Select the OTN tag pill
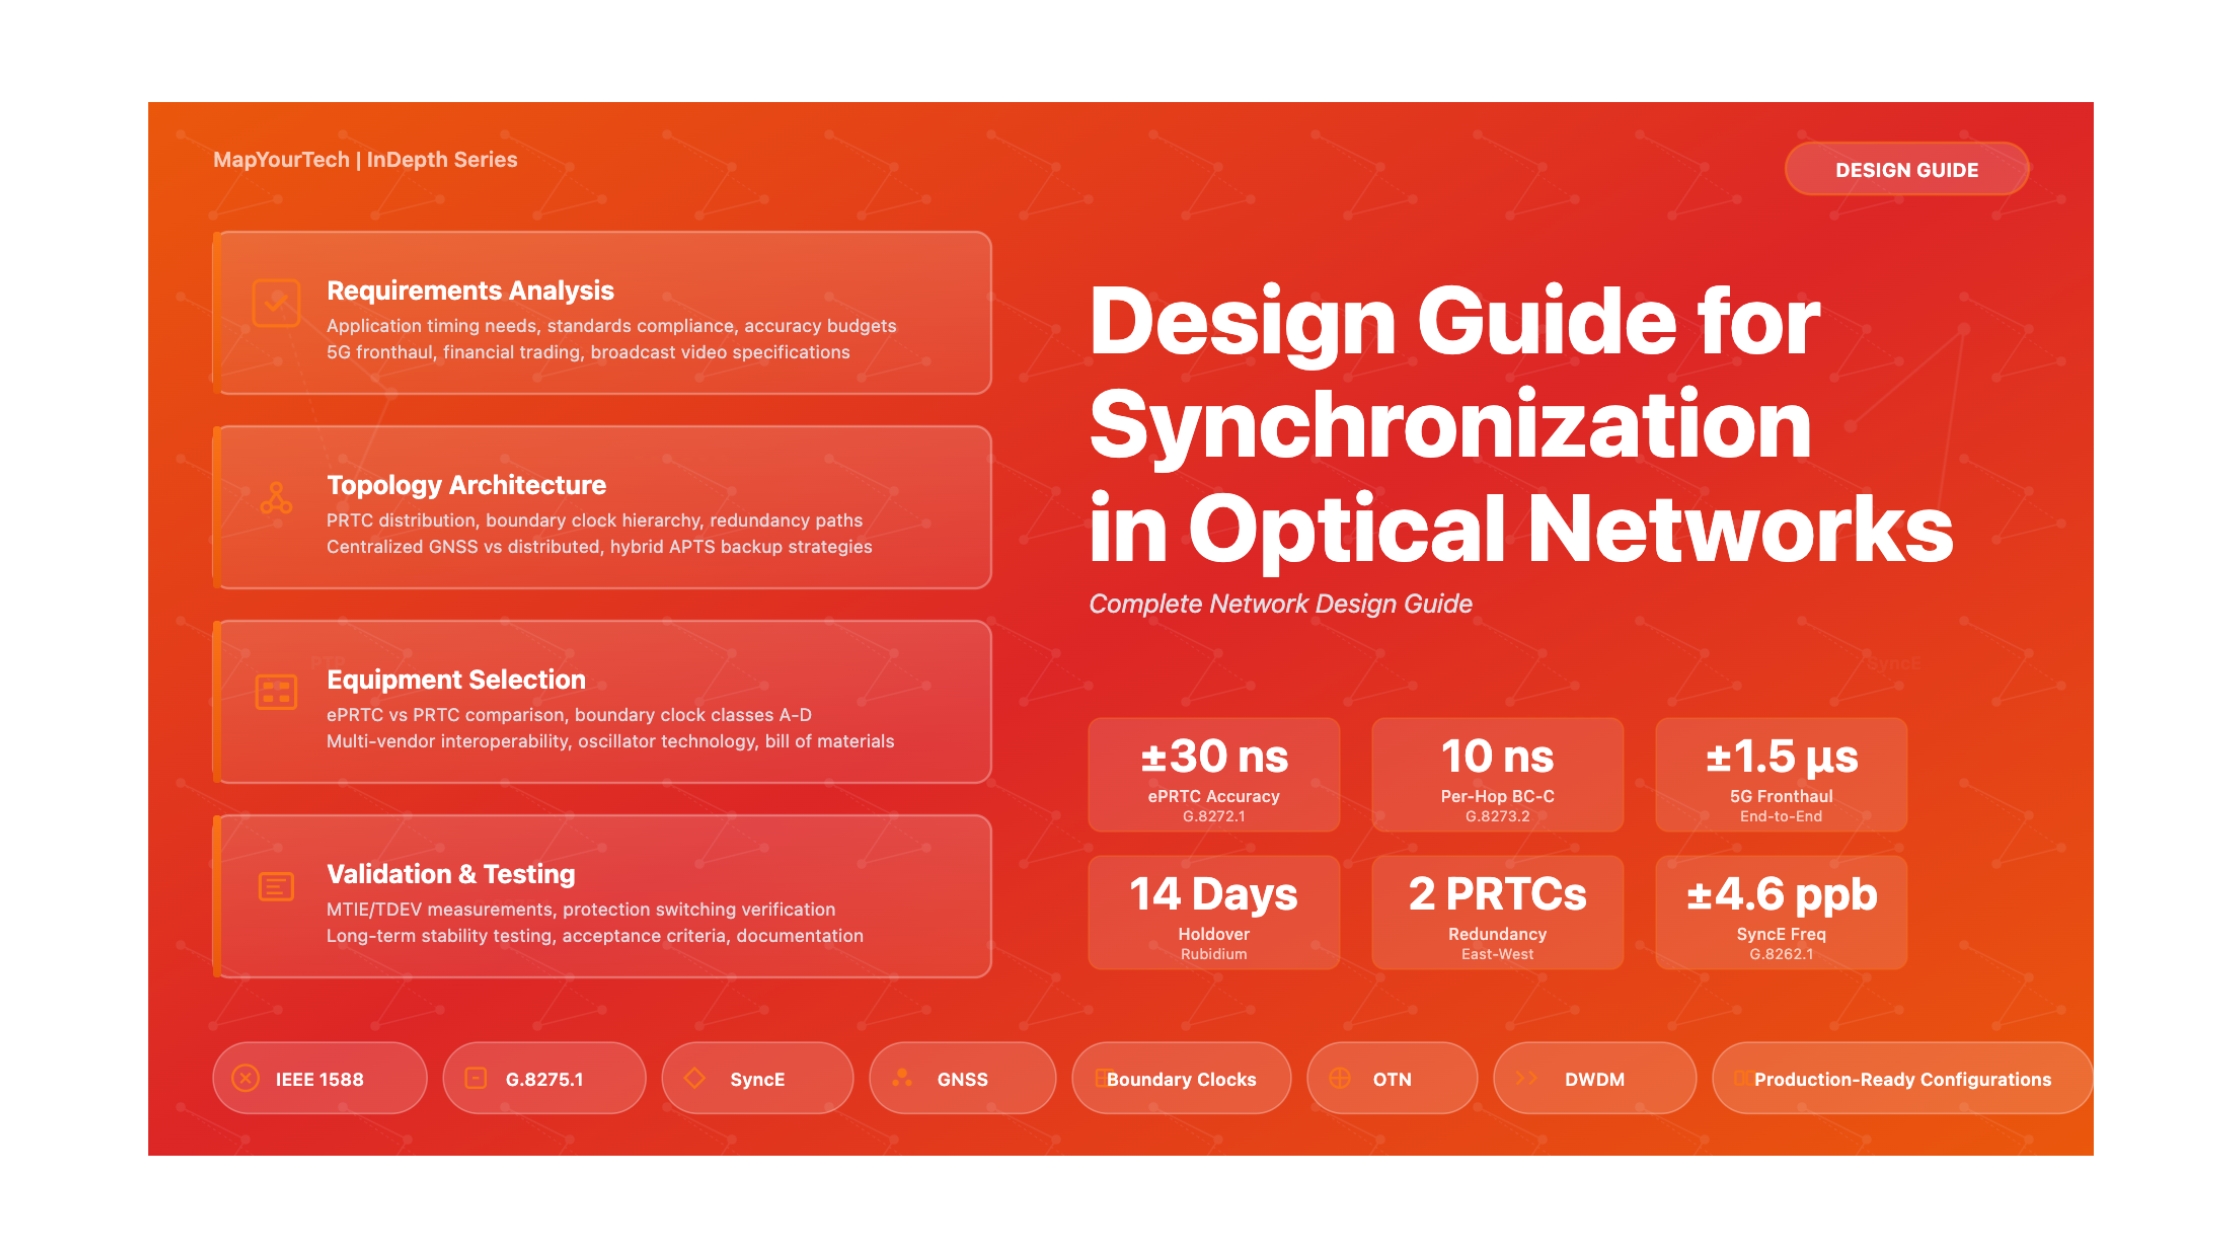 1392,1079
